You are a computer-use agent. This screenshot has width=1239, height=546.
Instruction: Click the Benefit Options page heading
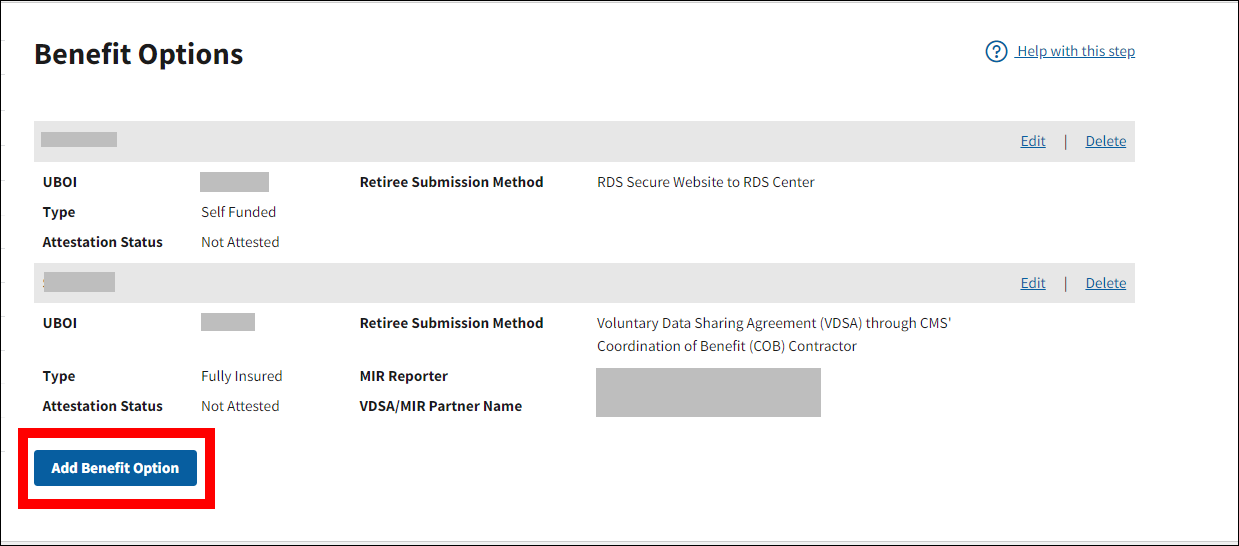tap(139, 54)
